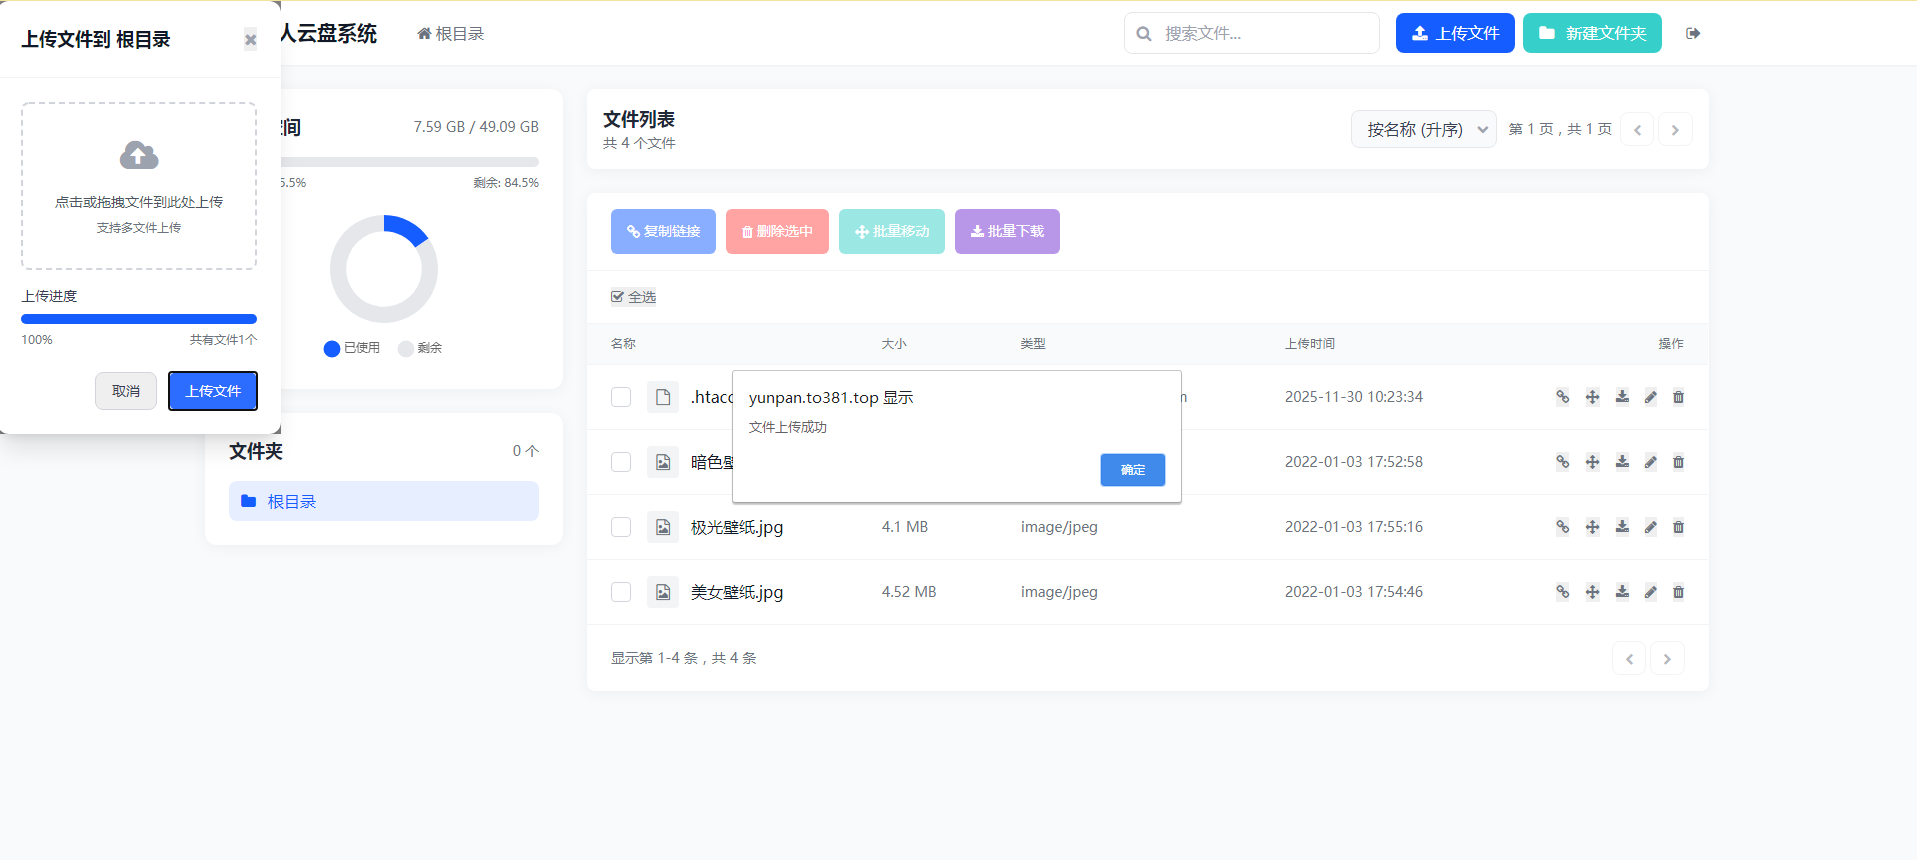
Task: Click the 根目录 breadcrumb in the header
Action: [451, 34]
